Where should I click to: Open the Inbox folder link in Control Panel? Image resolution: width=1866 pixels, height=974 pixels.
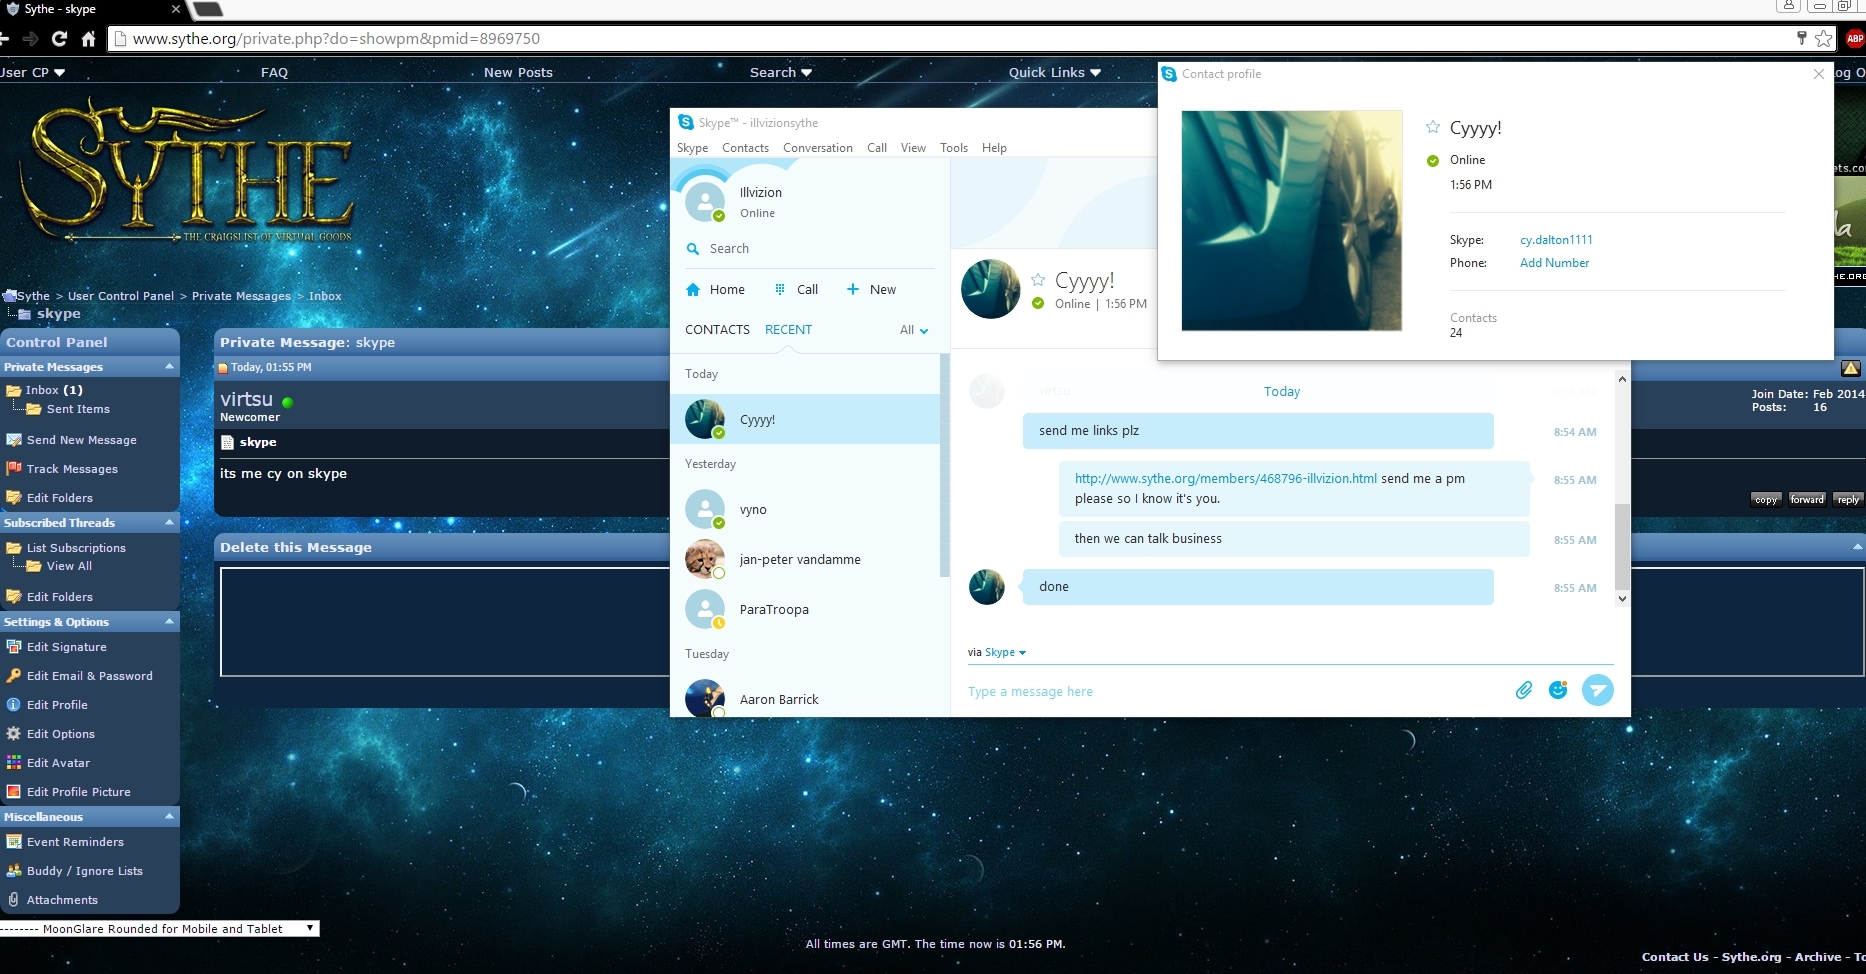pyautogui.click(x=42, y=390)
